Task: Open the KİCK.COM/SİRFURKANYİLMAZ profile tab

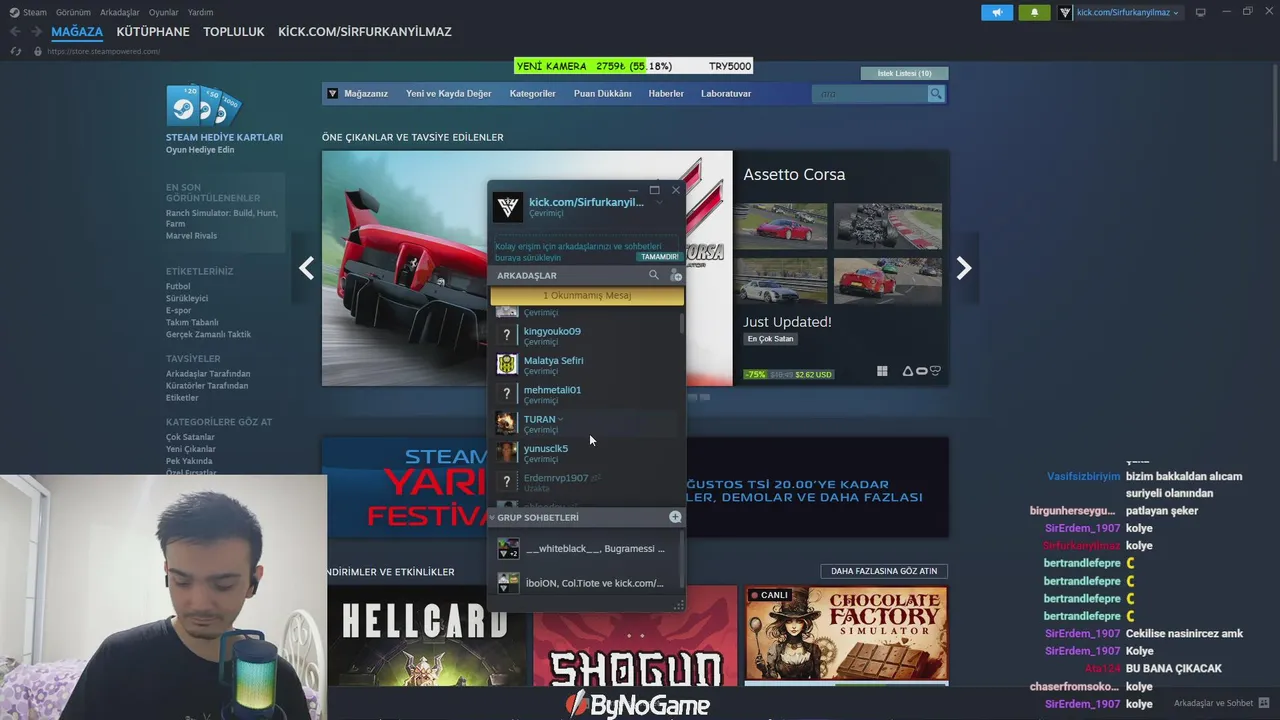Action: (x=365, y=32)
